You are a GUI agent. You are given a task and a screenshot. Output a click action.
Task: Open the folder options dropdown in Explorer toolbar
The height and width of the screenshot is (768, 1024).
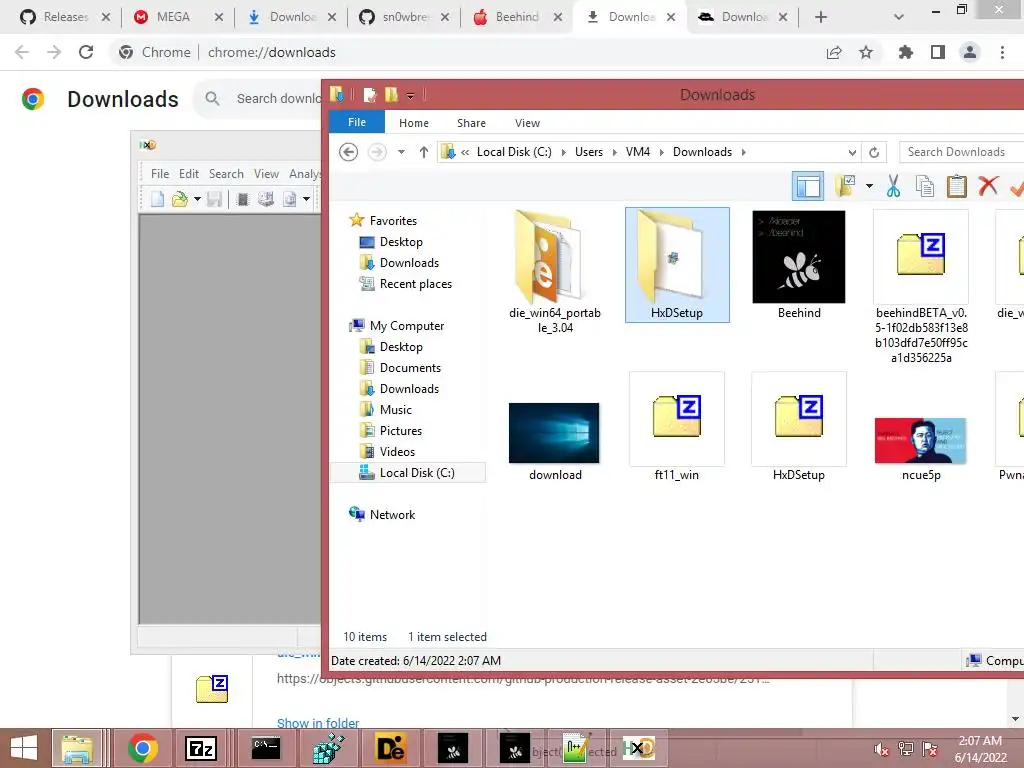(869, 186)
